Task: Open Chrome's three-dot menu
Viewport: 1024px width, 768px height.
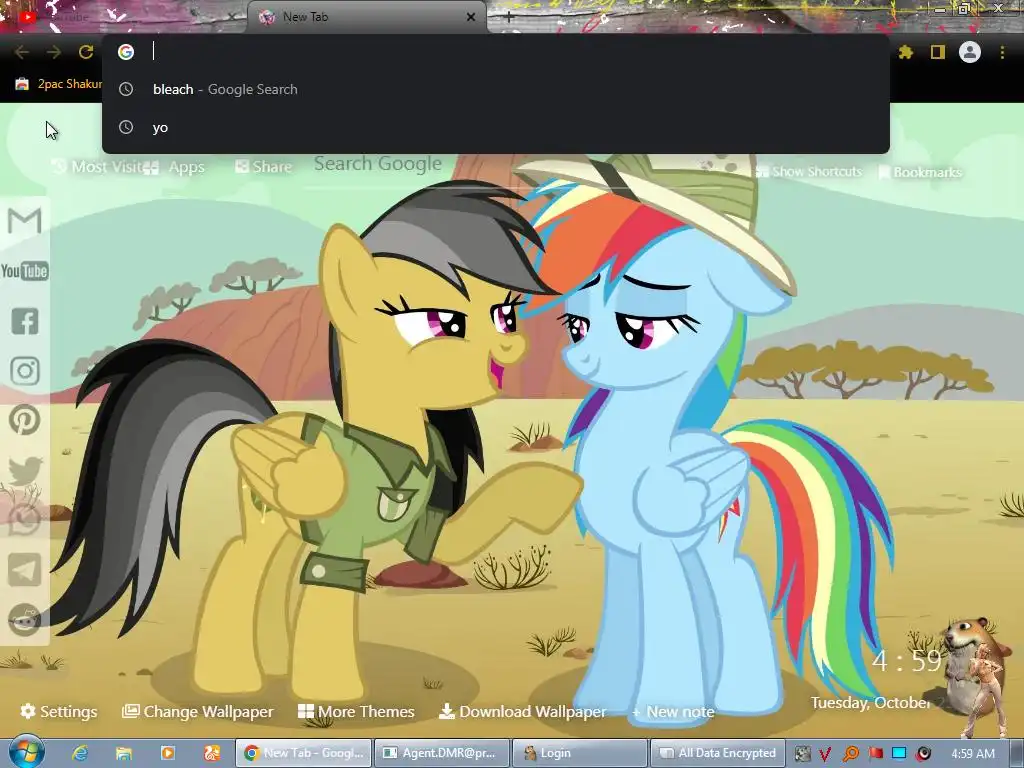Action: click(x=1002, y=52)
